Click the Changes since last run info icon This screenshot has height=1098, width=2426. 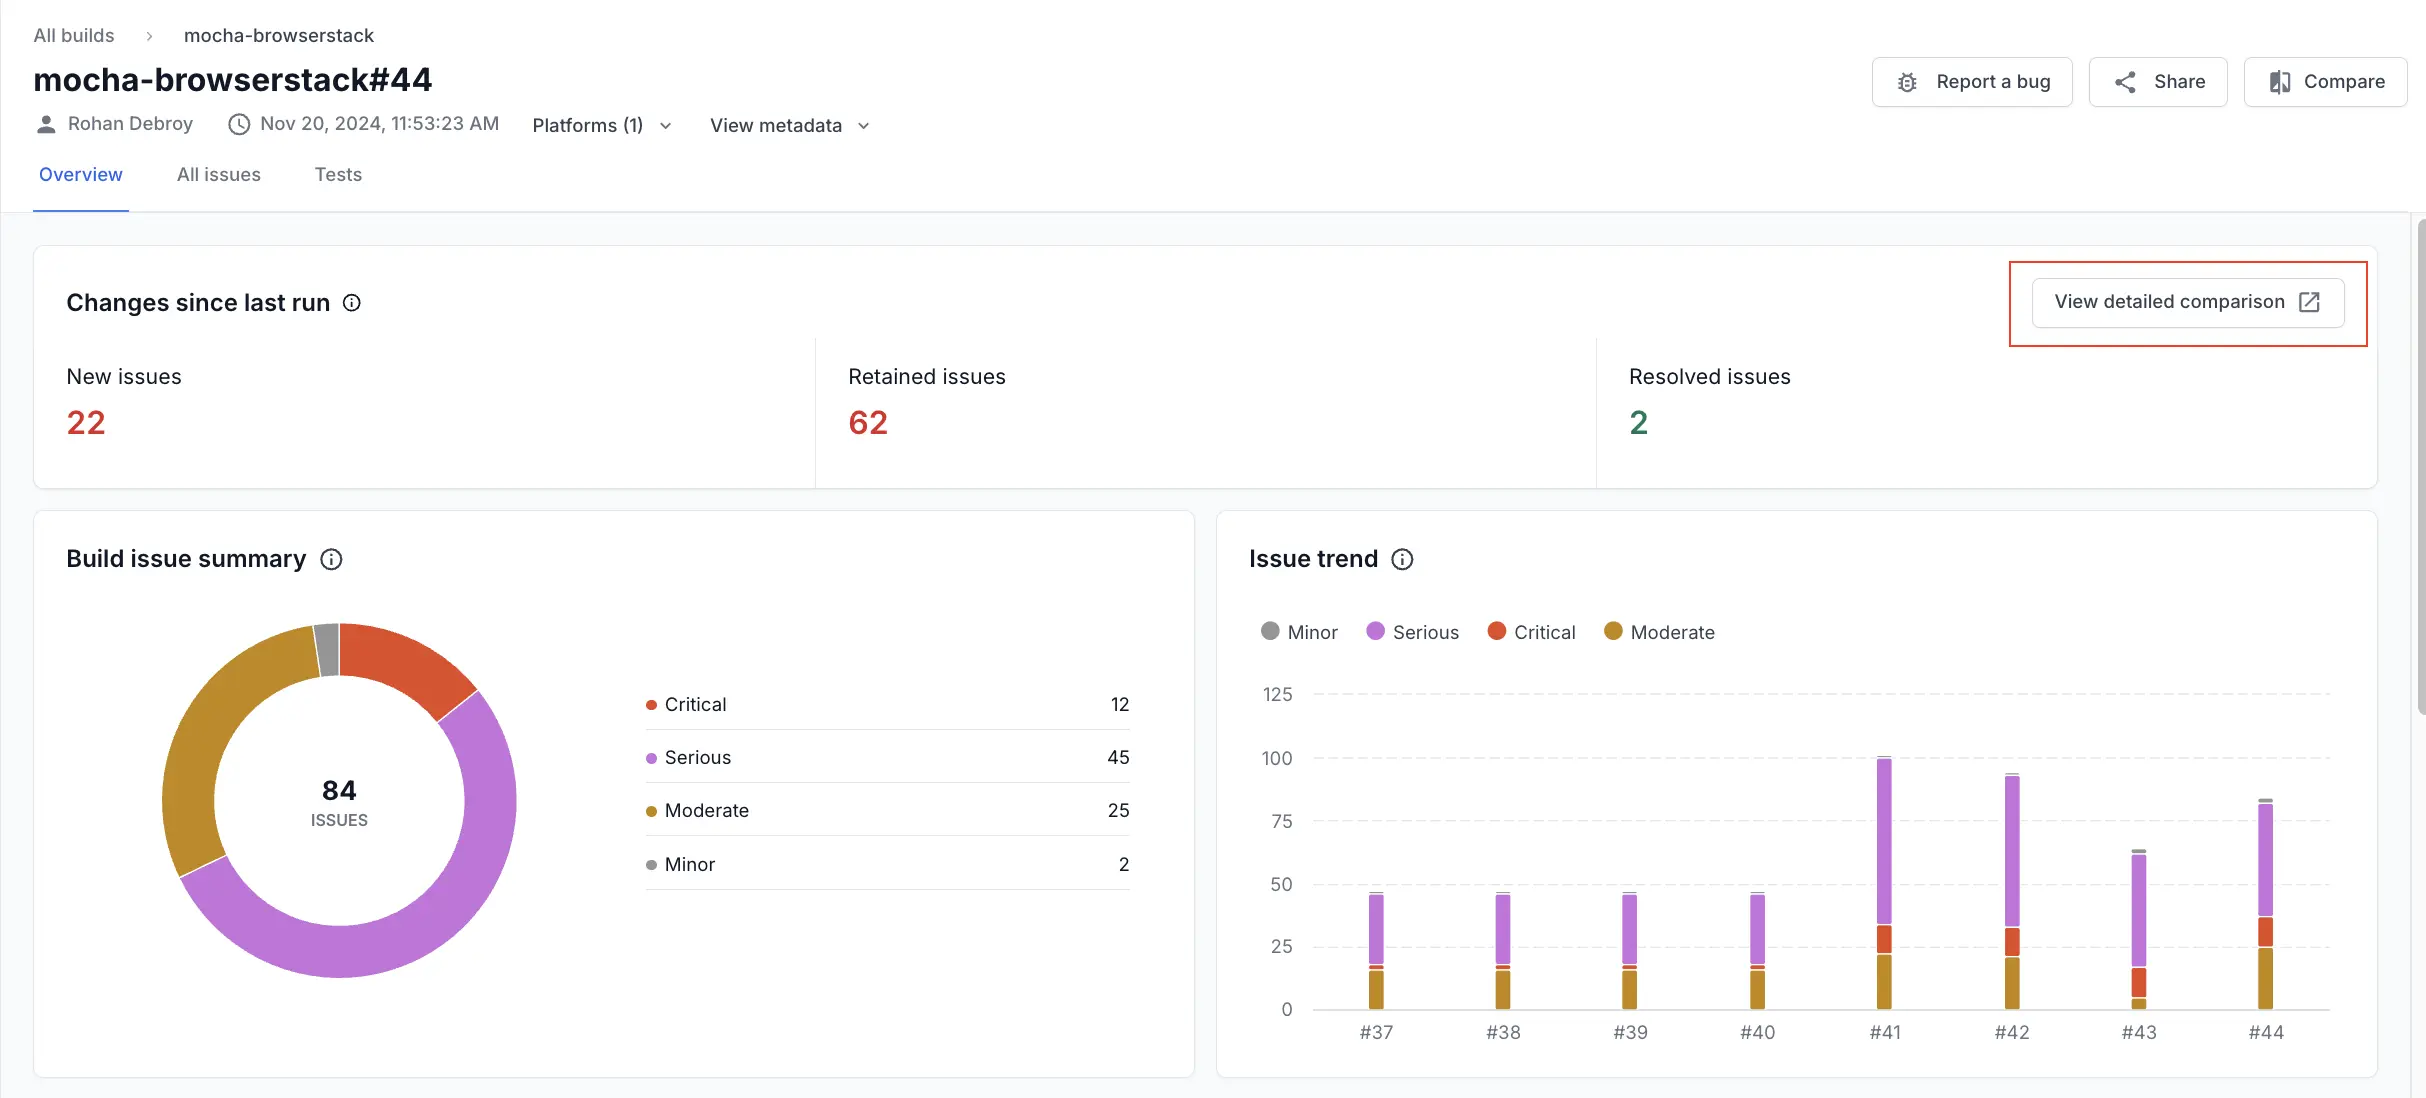[x=351, y=303]
